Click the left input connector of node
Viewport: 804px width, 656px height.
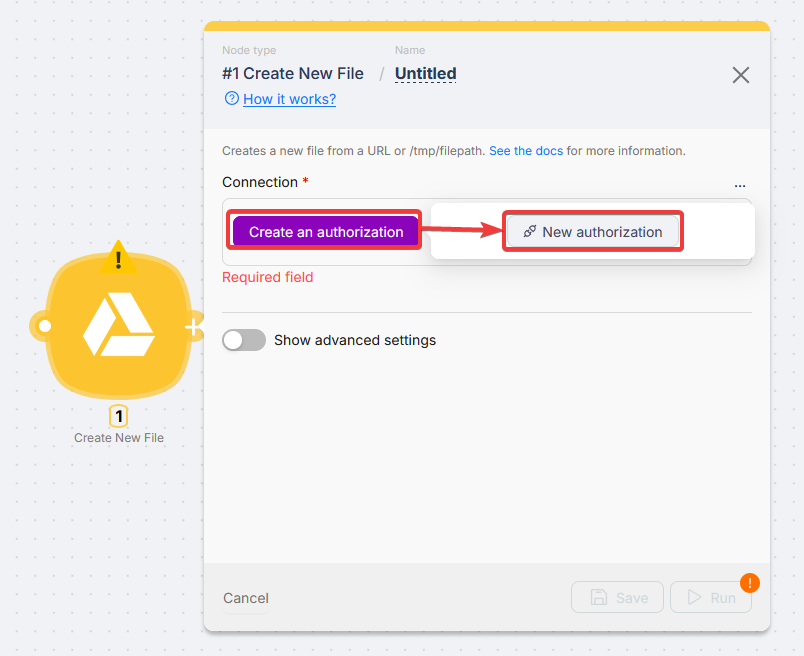click(44, 326)
